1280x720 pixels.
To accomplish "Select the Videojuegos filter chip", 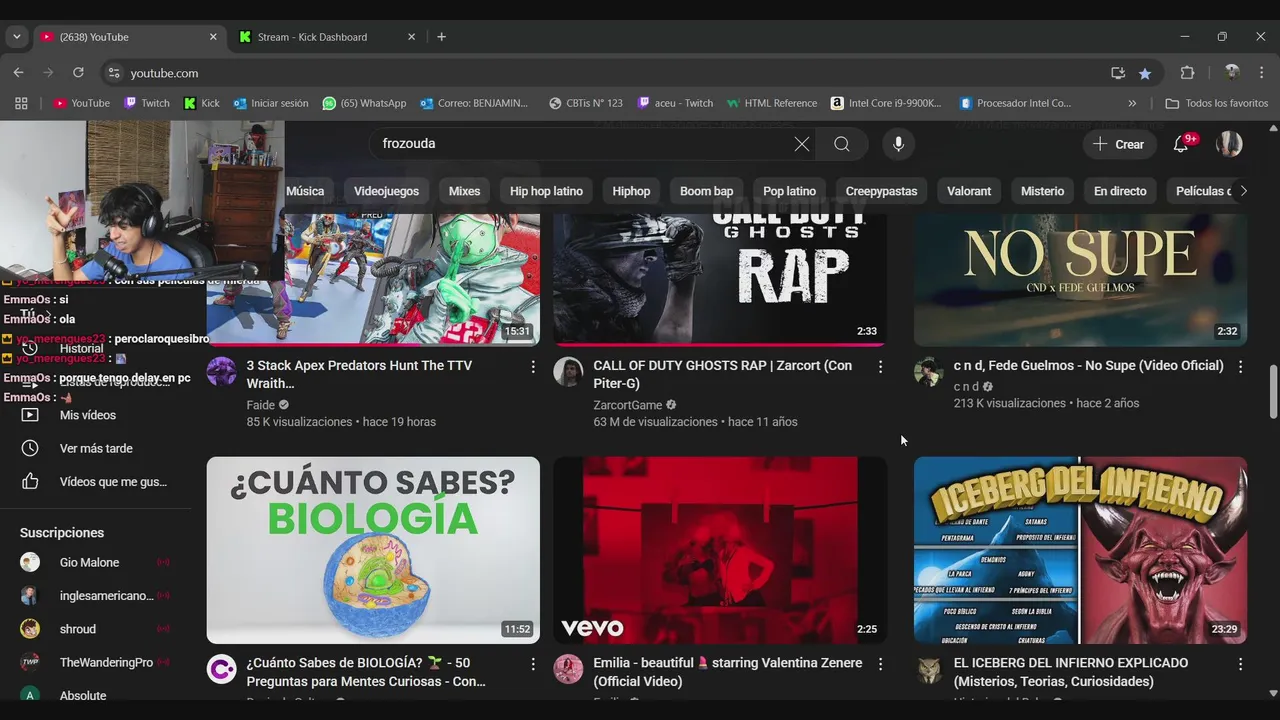I will pos(386,191).
